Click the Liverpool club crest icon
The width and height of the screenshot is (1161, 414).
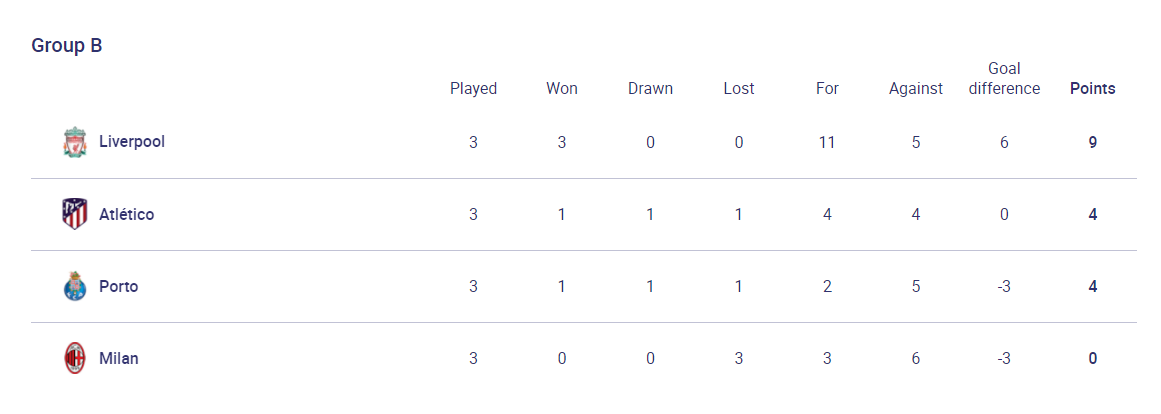(x=74, y=142)
